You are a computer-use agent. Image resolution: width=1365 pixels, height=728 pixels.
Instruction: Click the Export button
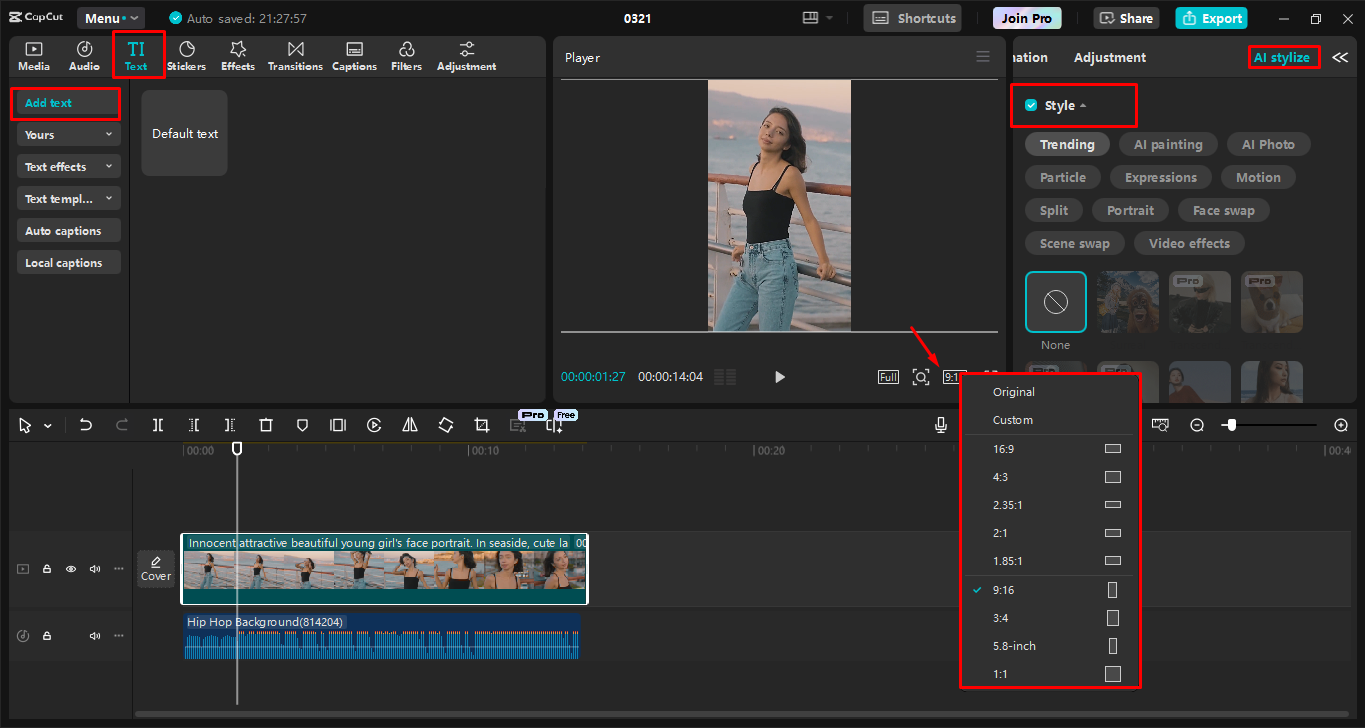(x=1212, y=18)
